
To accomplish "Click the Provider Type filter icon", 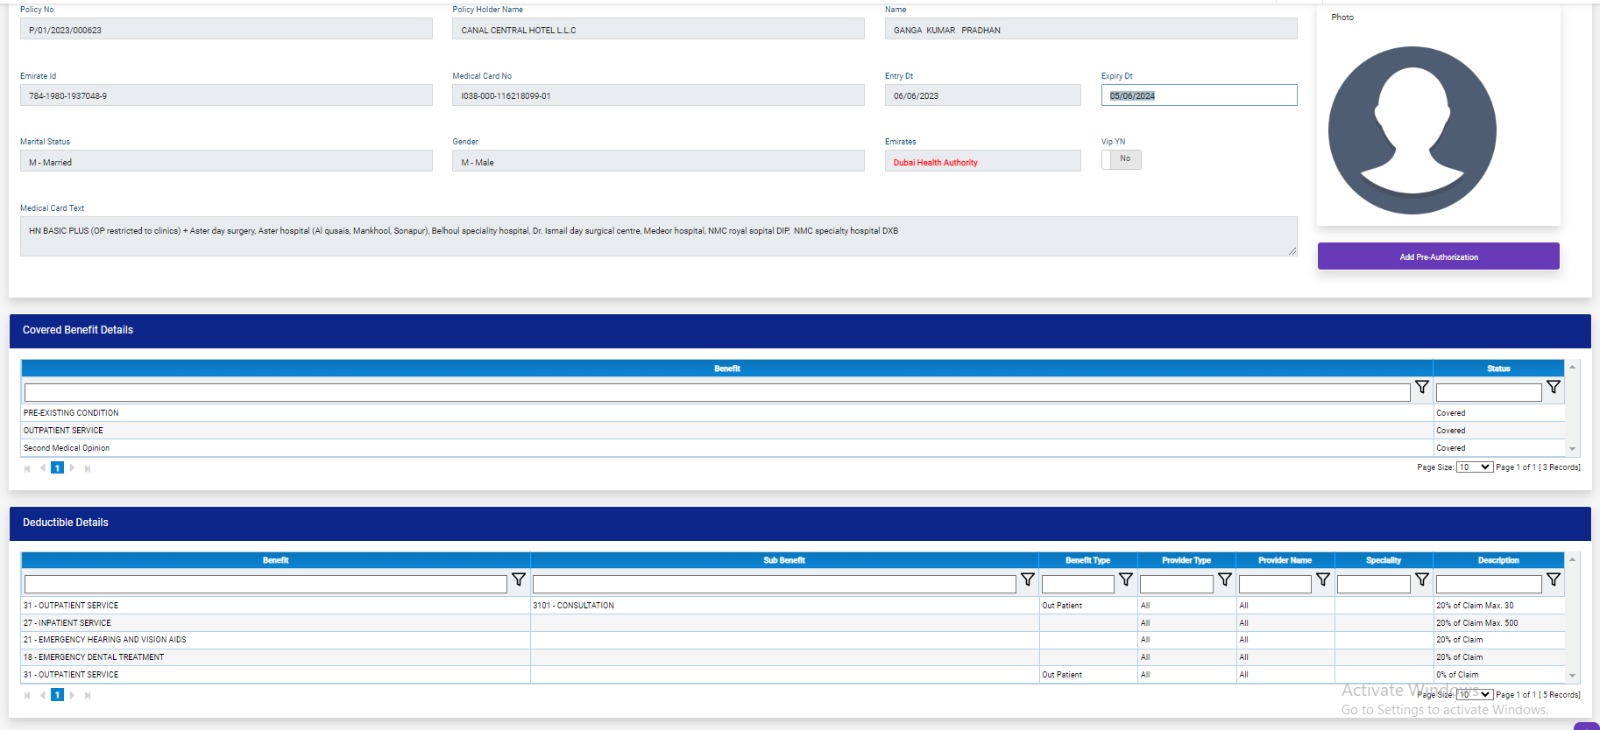I will [1224, 580].
